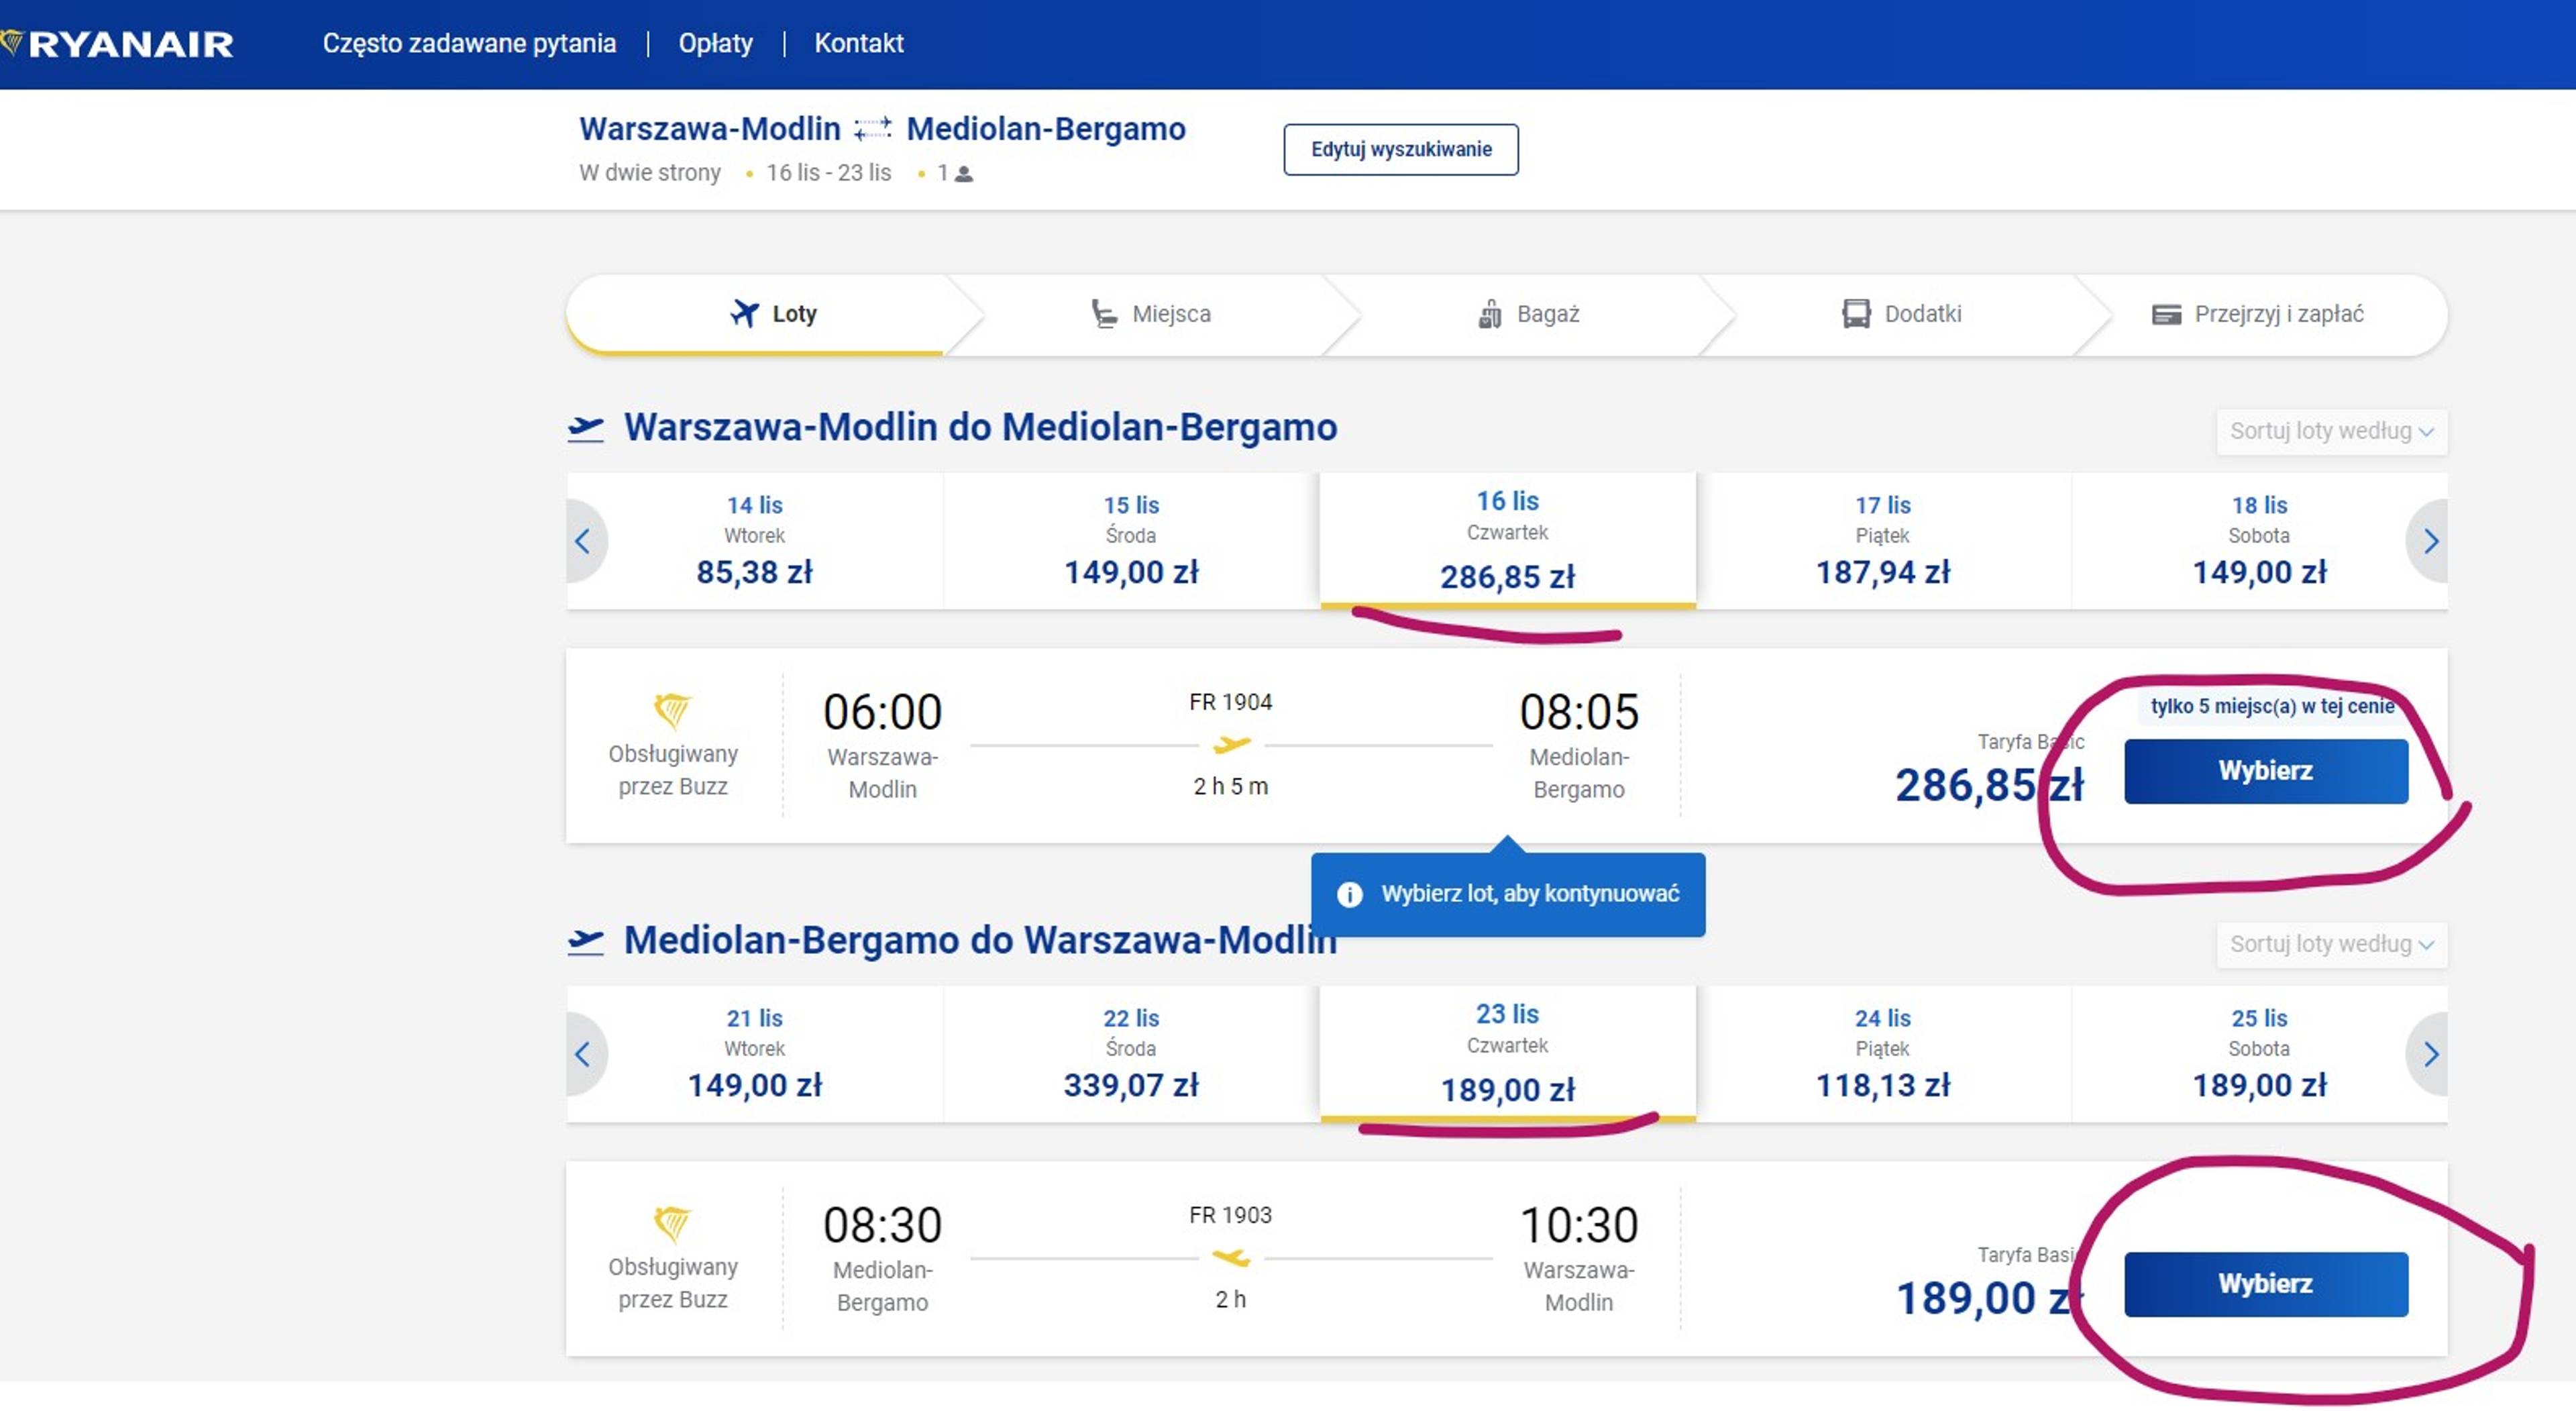Open return 'Sortuj loty według' dropdown
This screenshot has width=2576, height=1411.
coord(2330,944)
